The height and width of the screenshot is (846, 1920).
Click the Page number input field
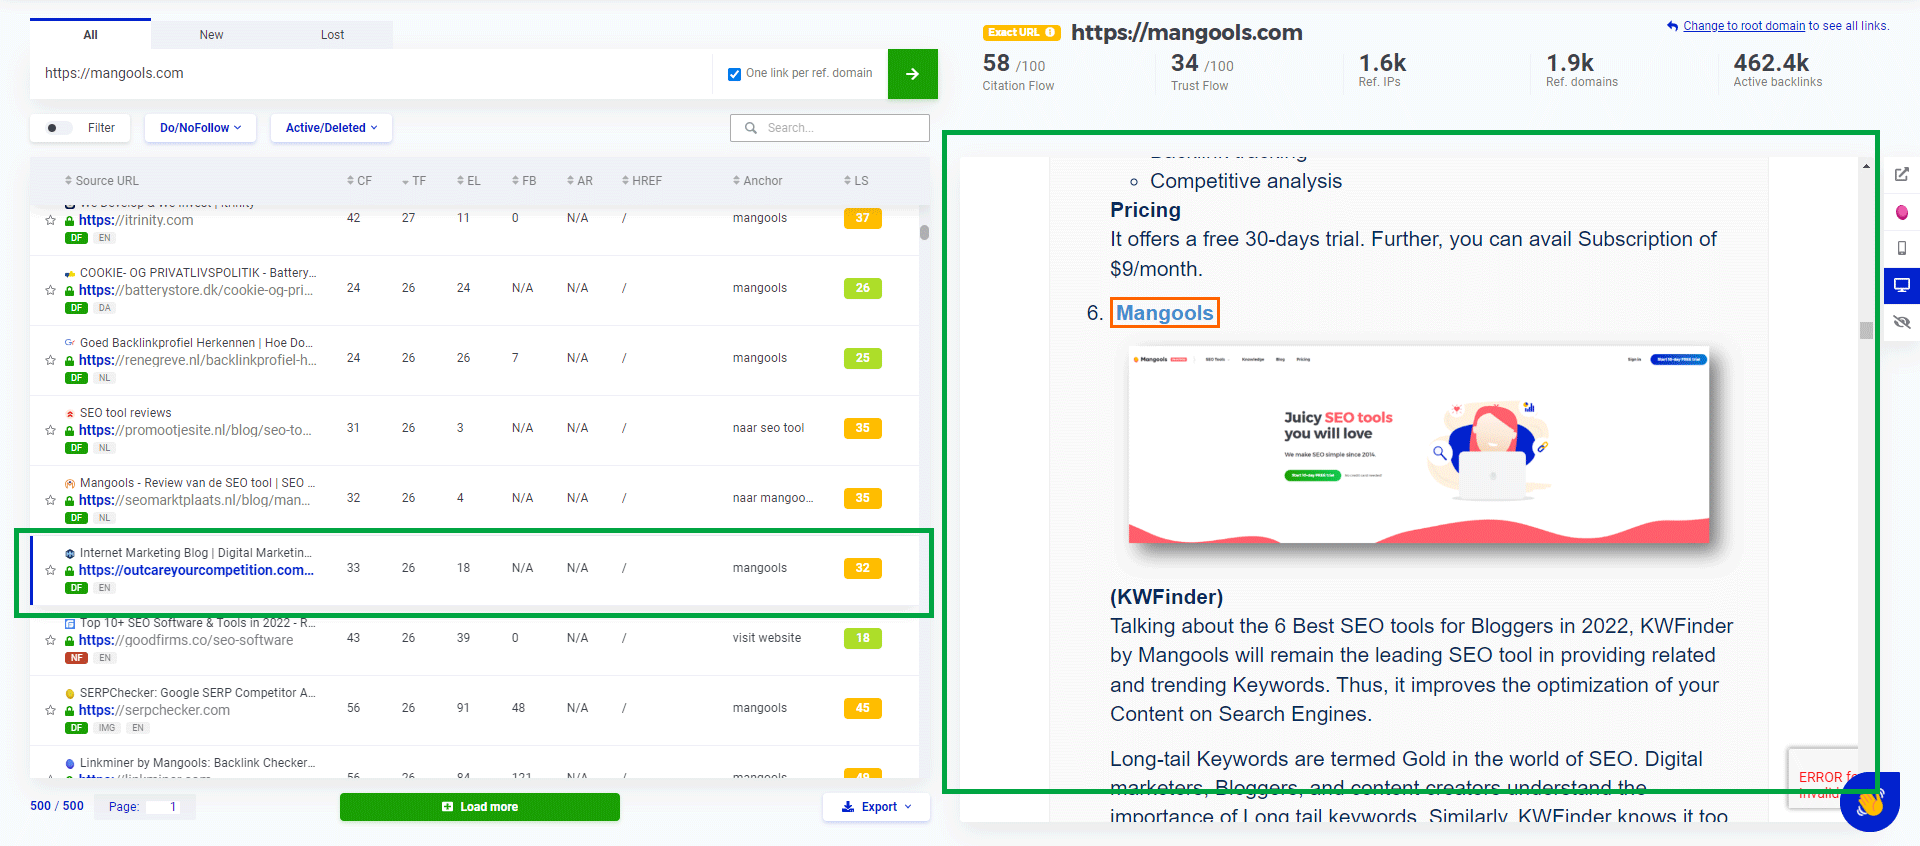pos(165,807)
